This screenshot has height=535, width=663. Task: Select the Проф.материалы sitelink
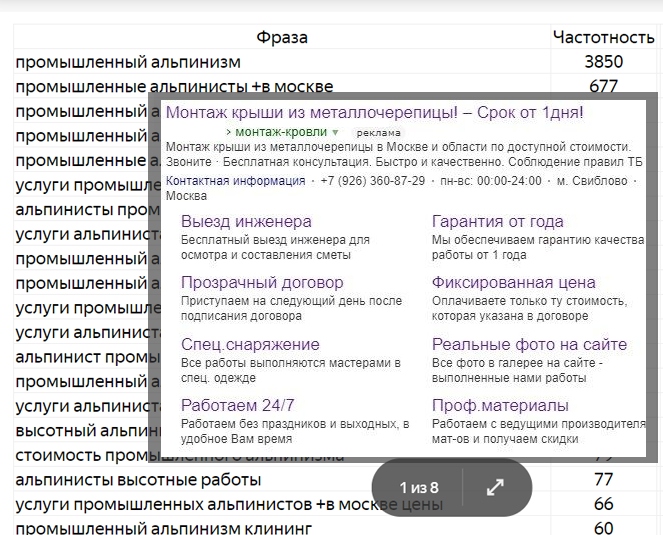pyautogui.click(x=500, y=406)
